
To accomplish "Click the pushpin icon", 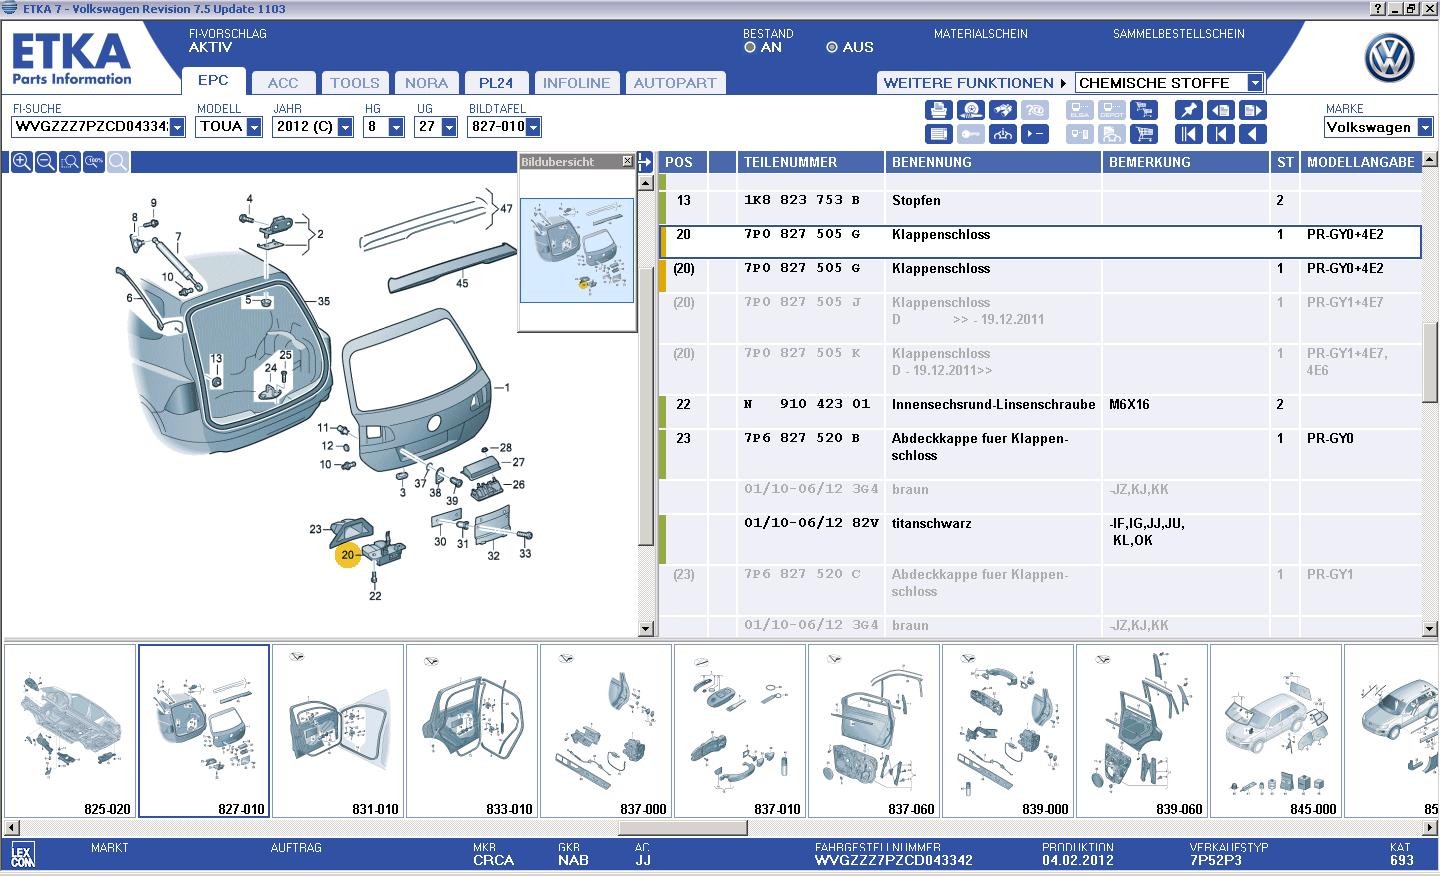I will point(1188,110).
